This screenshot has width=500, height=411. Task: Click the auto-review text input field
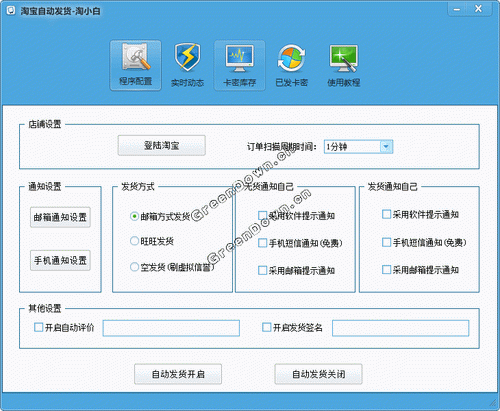[x=171, y=328]
